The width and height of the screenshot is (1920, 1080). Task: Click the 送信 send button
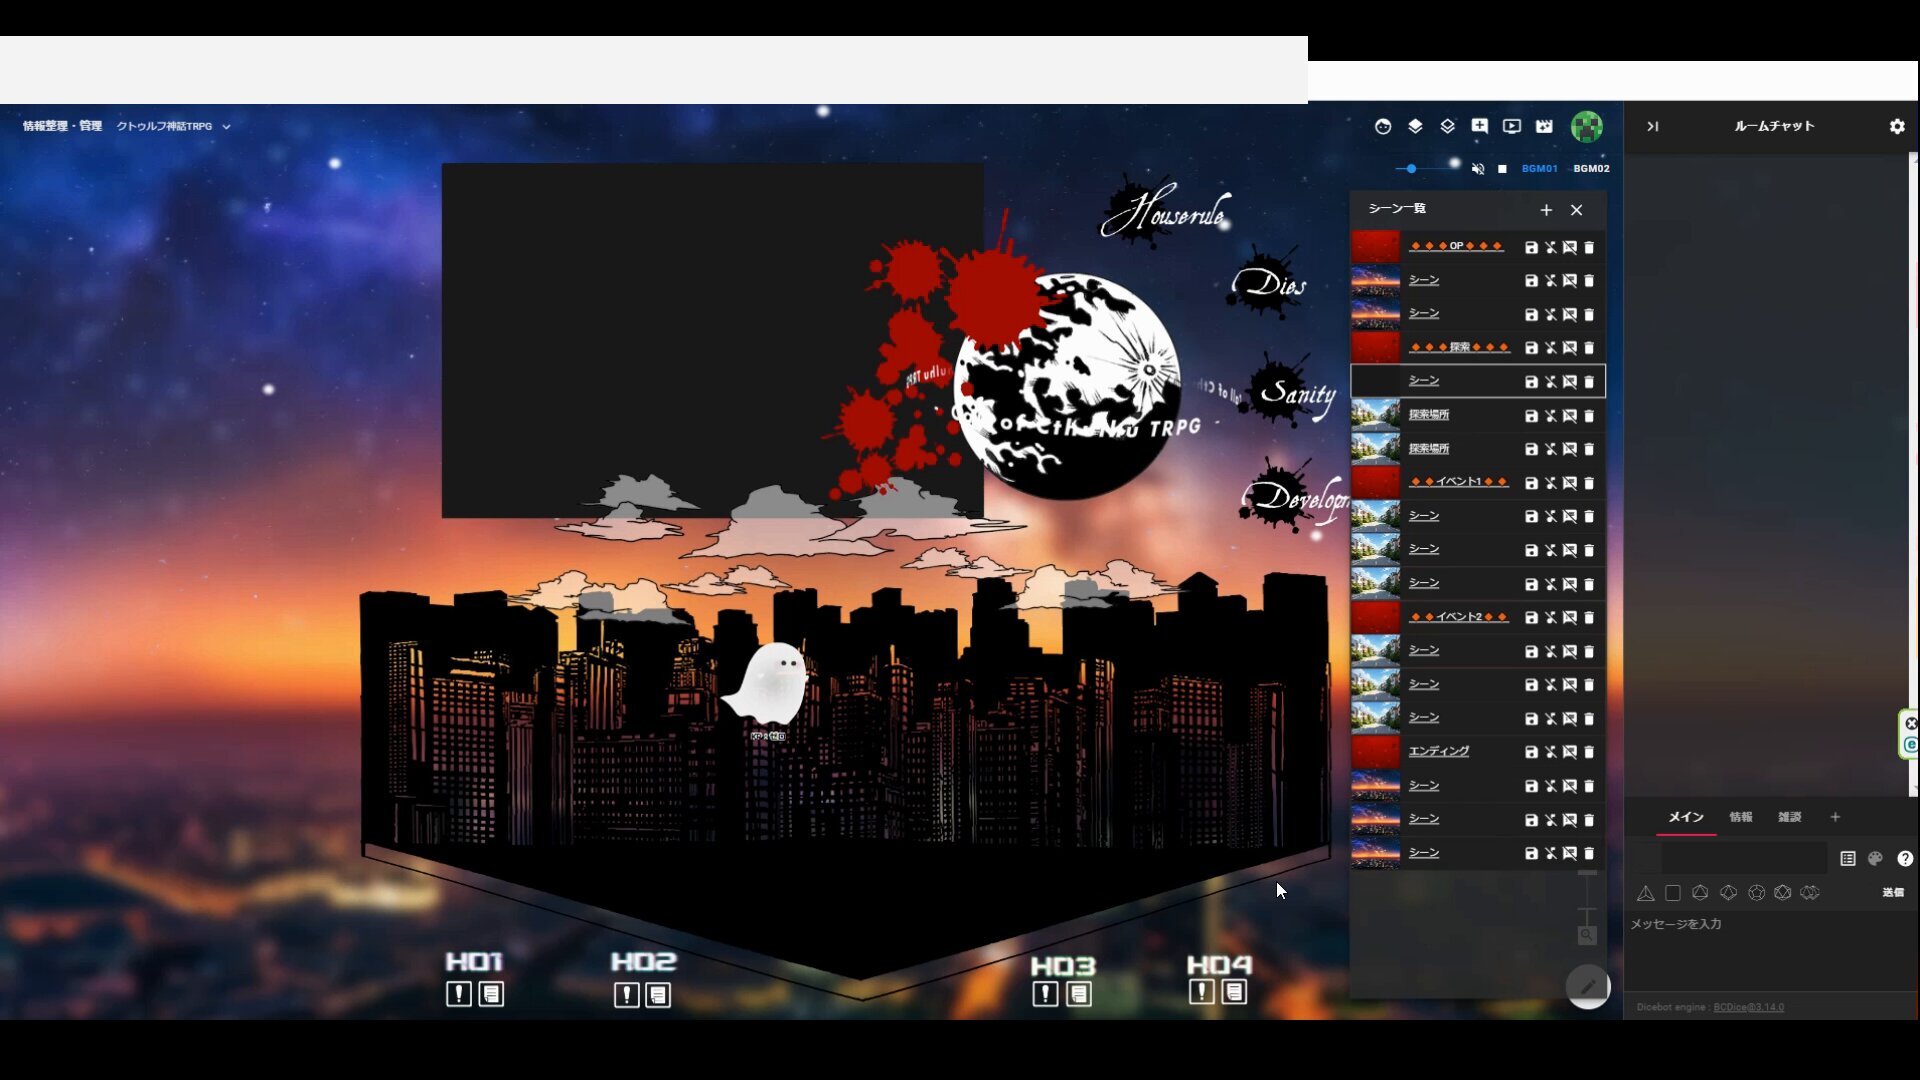[1893, 892]
